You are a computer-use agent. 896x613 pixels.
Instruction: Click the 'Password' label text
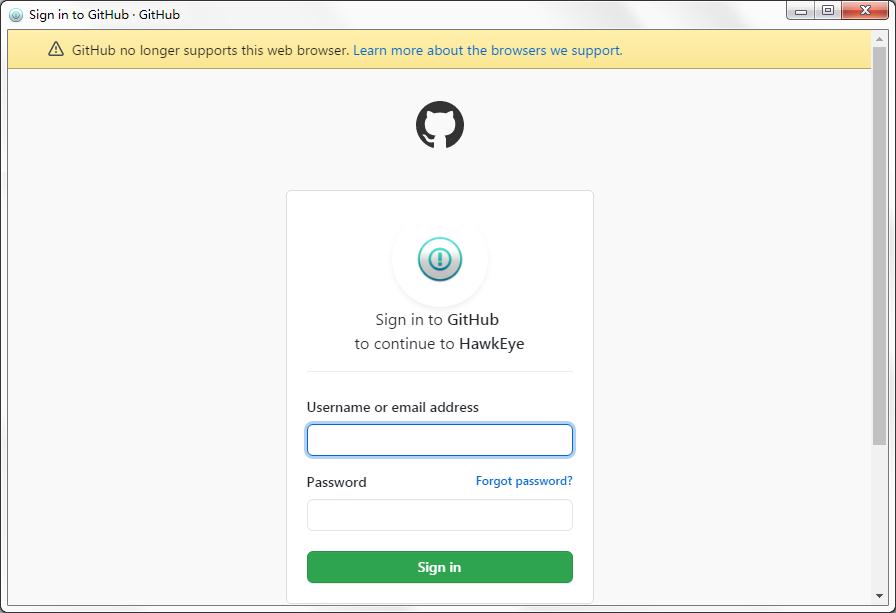coord(336,482)
